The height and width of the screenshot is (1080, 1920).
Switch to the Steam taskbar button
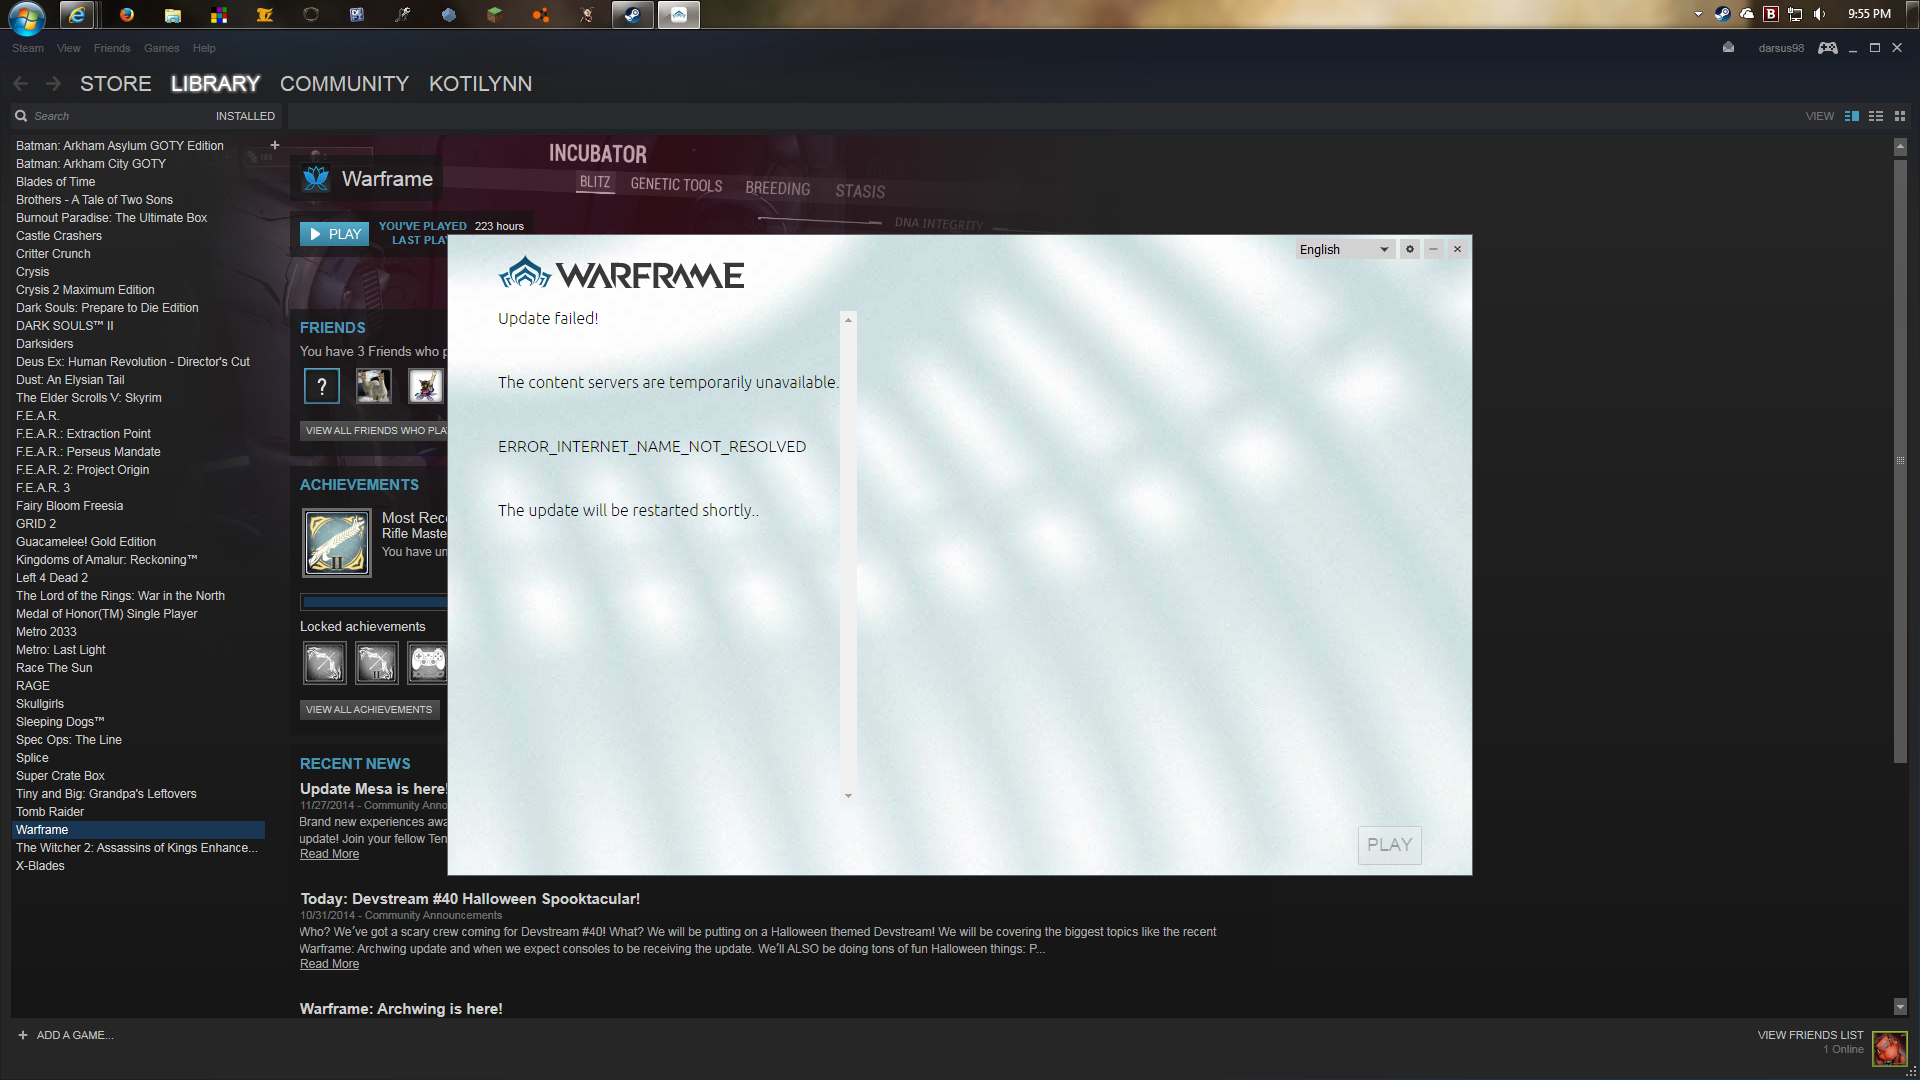633,14
